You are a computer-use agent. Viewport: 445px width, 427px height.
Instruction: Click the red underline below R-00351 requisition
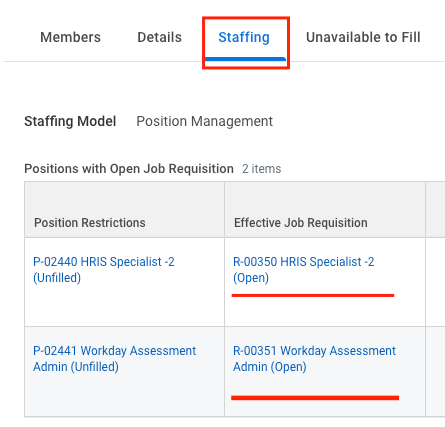(315, 397)
